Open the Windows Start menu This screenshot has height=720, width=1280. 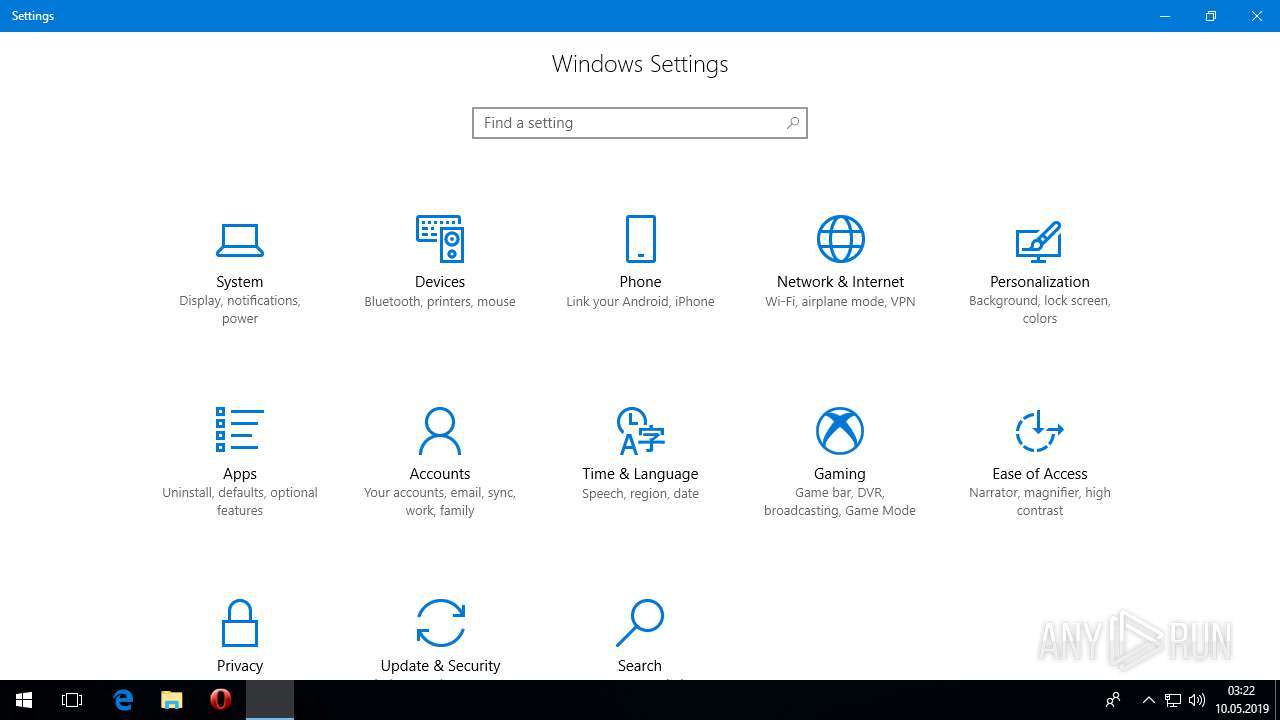(24, 700)
